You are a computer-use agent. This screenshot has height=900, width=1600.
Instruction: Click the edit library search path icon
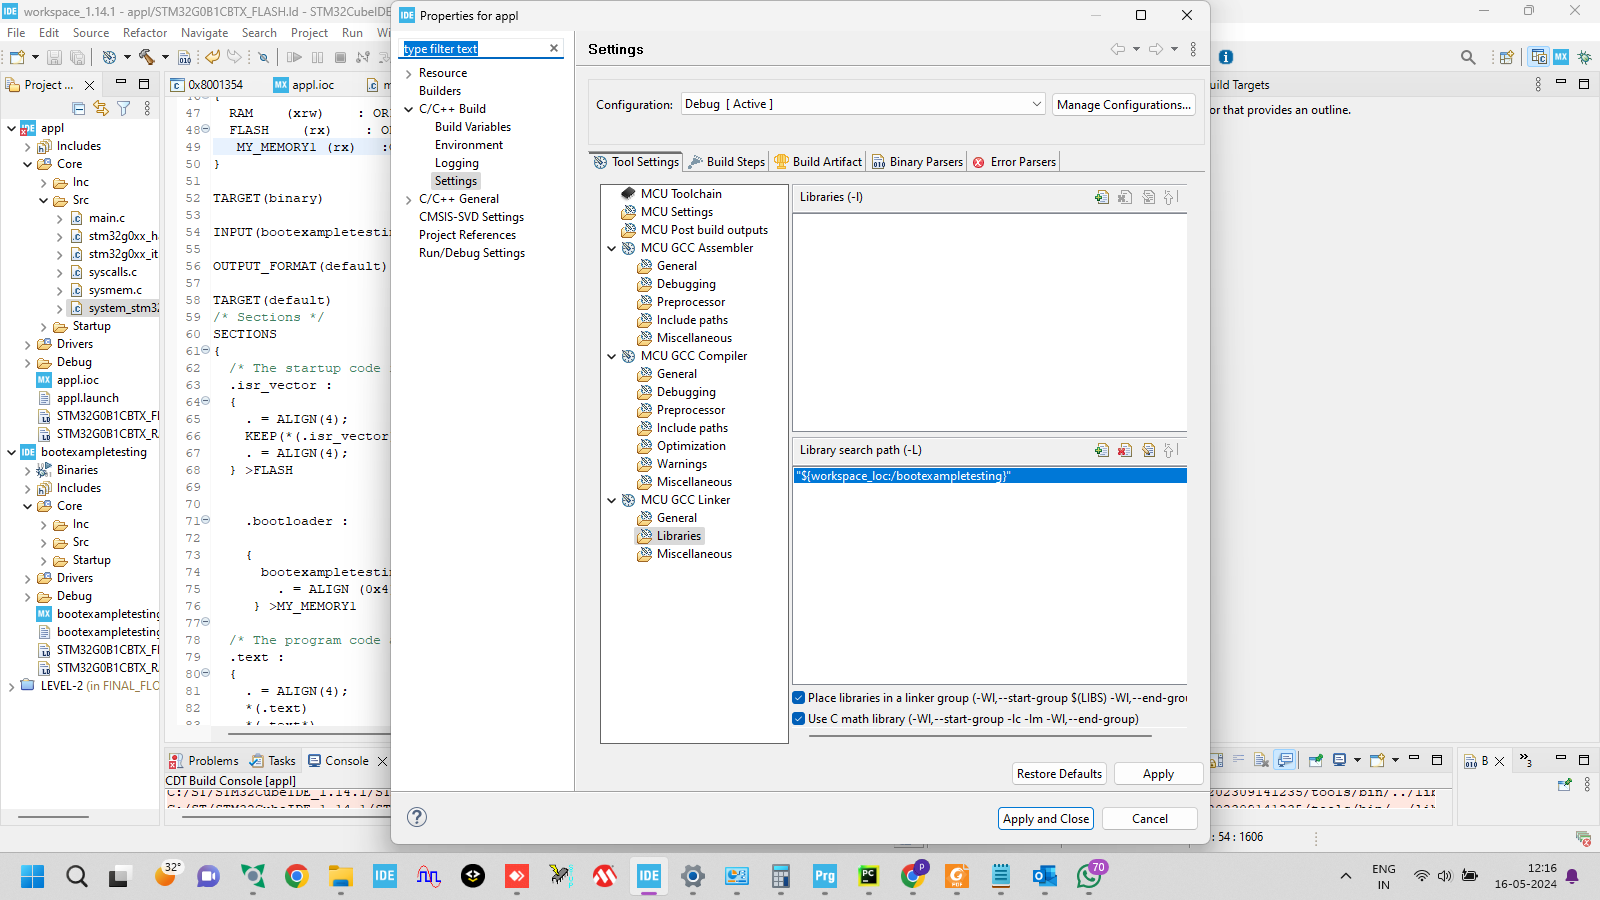click(x=1149, y=450)
